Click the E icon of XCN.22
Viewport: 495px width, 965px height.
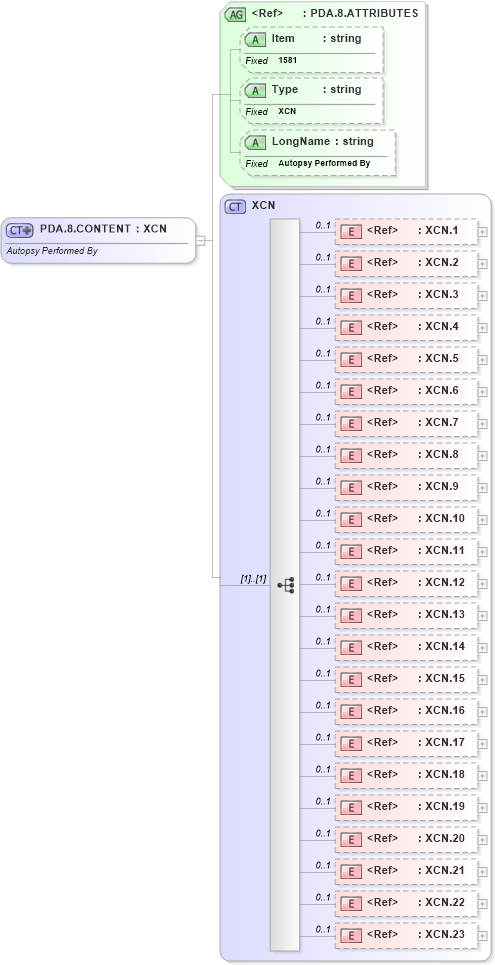351,904
